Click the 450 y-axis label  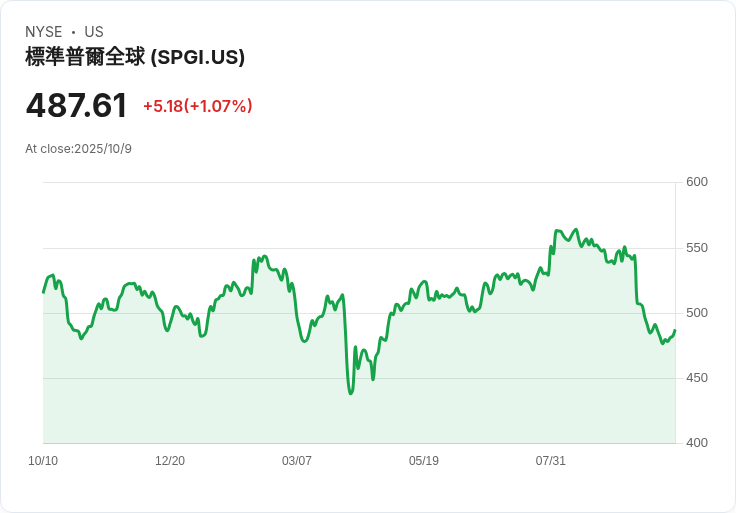point(697,378)
